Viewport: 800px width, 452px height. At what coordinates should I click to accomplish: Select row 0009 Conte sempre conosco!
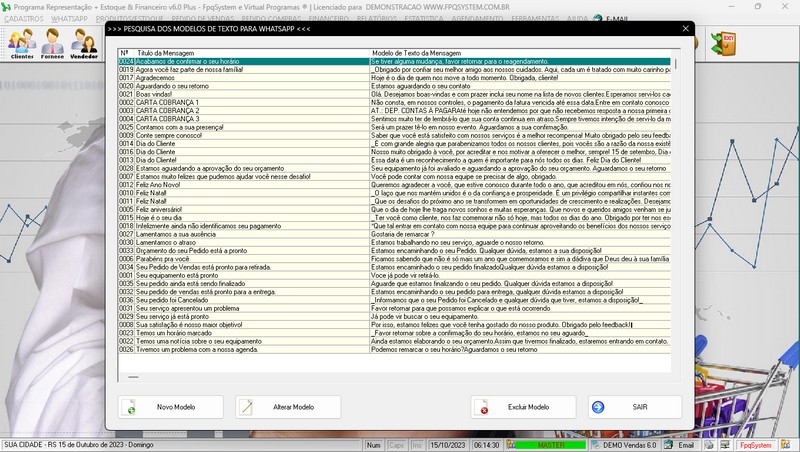(394, 135)
